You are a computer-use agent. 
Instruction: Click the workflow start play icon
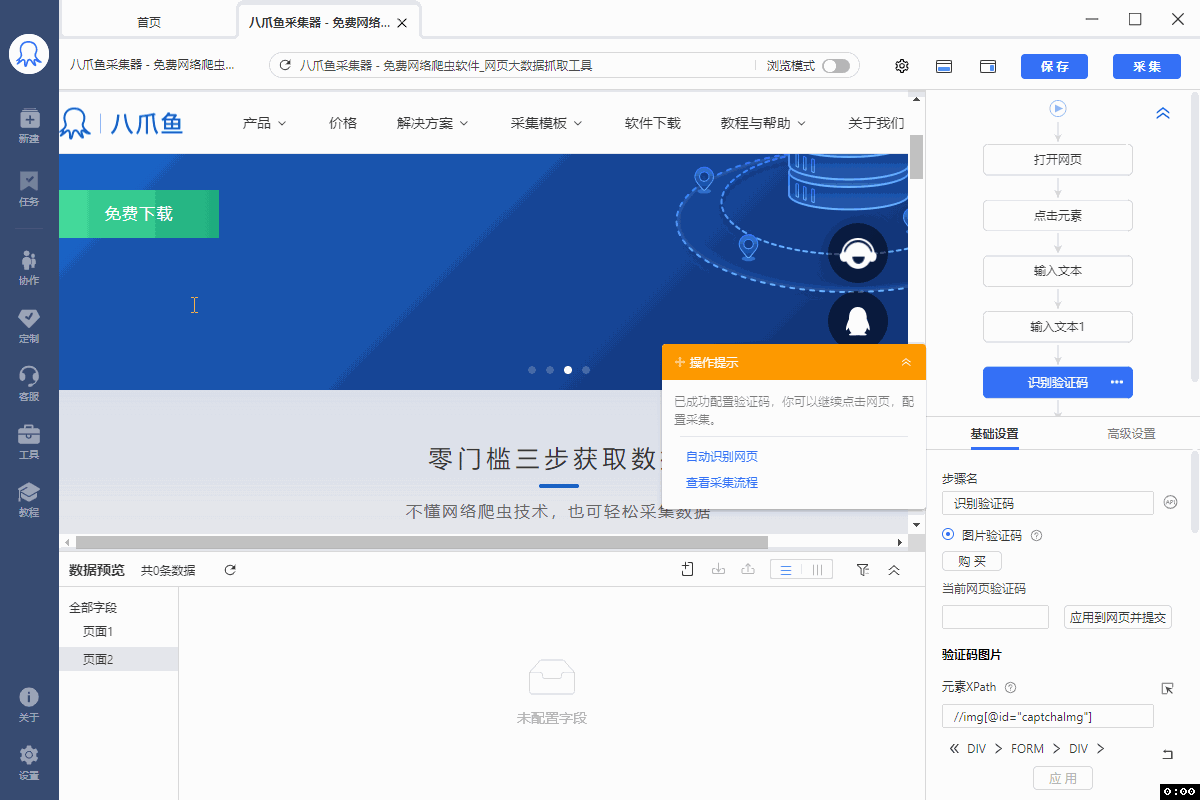coord(1058,108)
